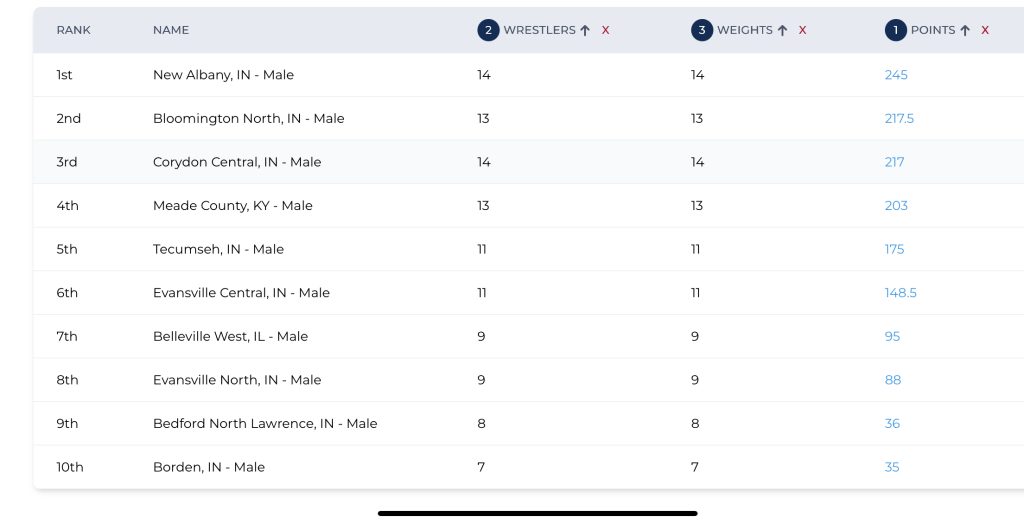This screenshot has width=1024, height=523.
Task: Open Corydon Central's 217 points link
Action: [894, 162]
